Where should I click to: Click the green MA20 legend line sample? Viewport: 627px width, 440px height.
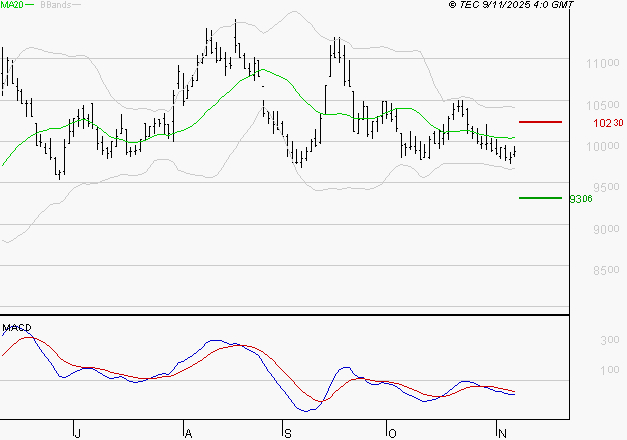point(30,5)
